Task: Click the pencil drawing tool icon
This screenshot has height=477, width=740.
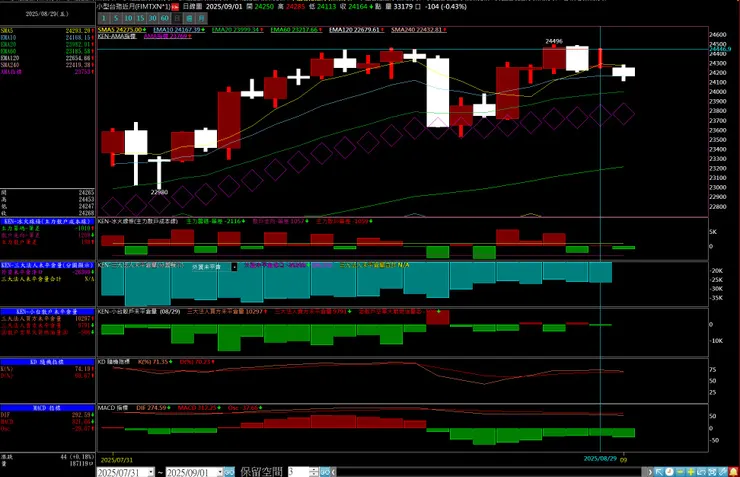Action: coord(723,471)
